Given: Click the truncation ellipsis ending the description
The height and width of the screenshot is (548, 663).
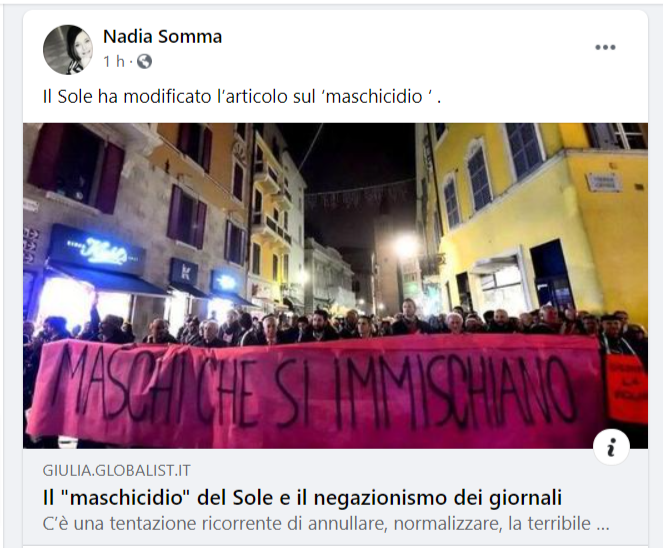Looking at the screenshot, I should click(603, 525).
